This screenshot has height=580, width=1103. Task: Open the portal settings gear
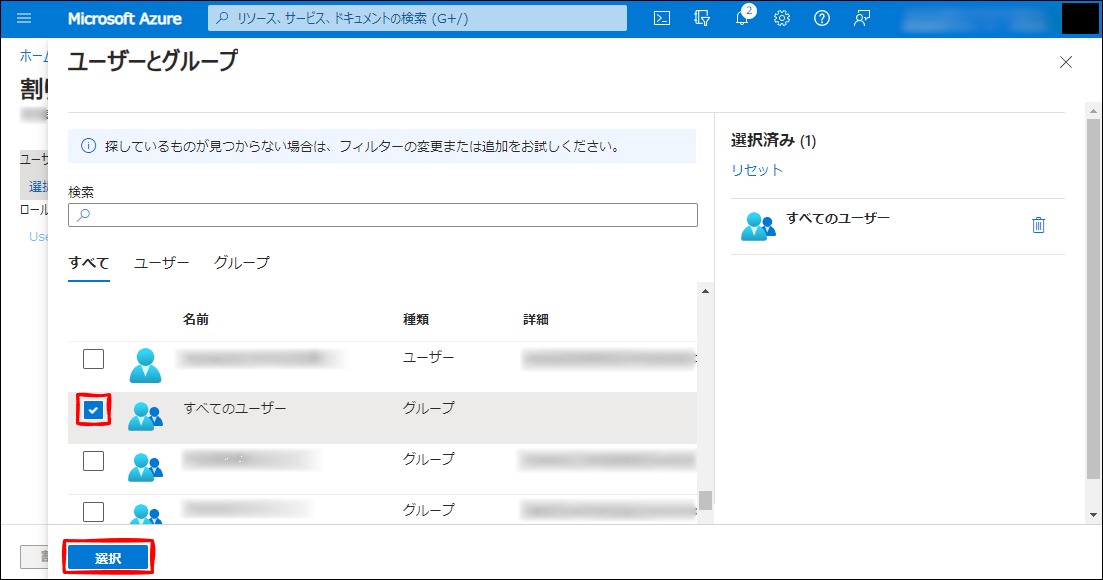click(782, 18)
